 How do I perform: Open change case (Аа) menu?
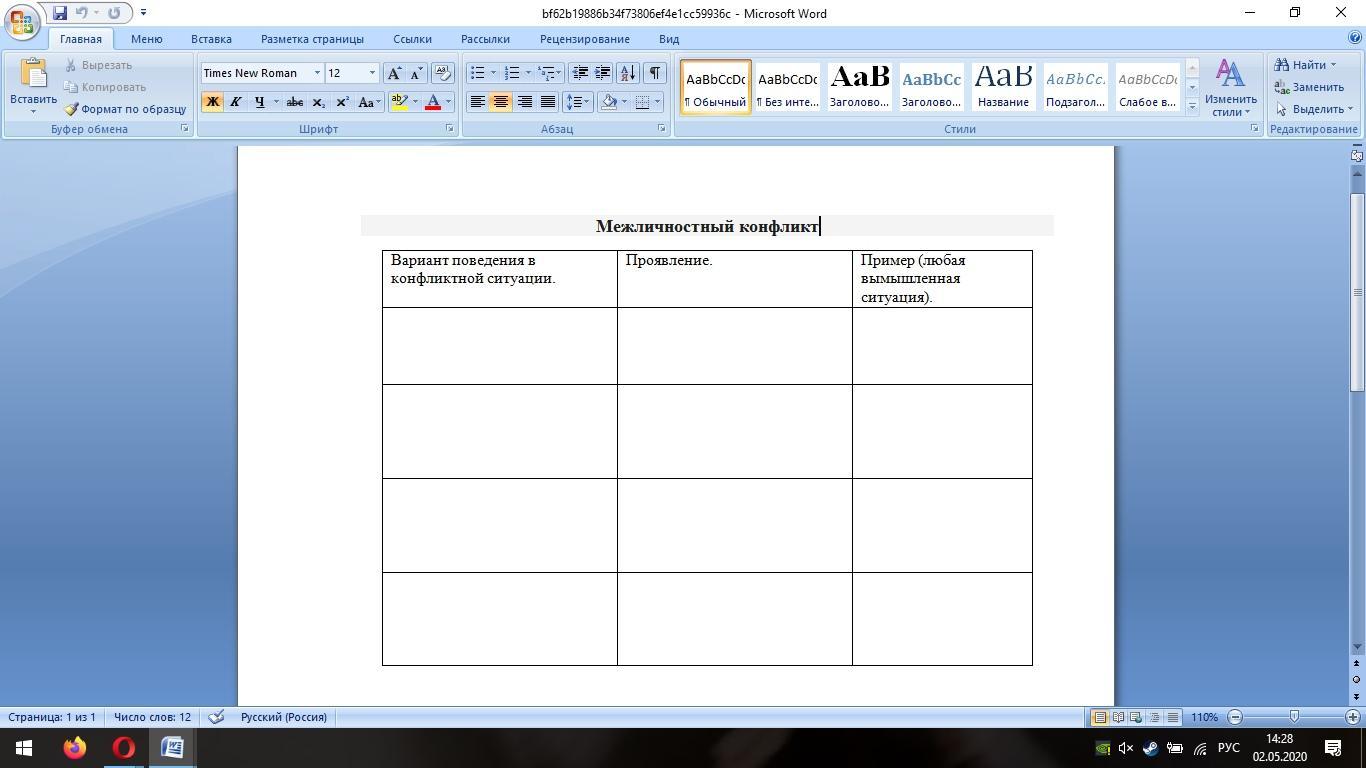point(368,102)
